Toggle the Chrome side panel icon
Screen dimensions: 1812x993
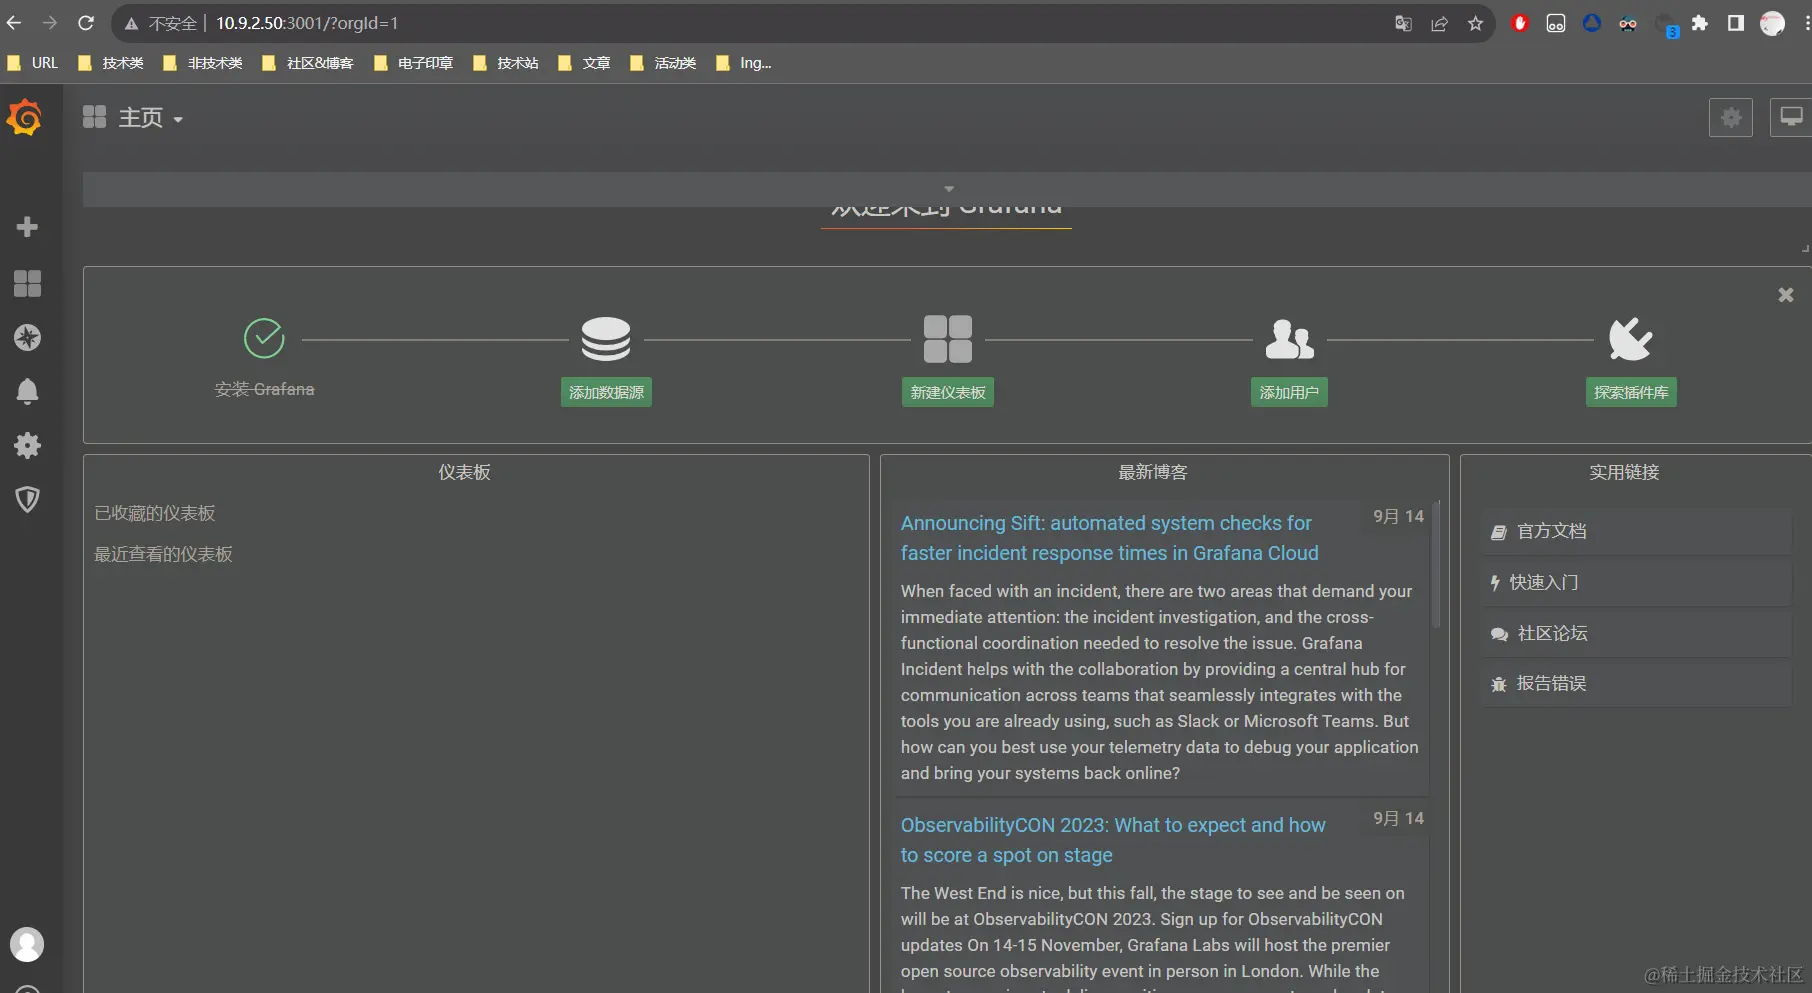[1736, 23]
